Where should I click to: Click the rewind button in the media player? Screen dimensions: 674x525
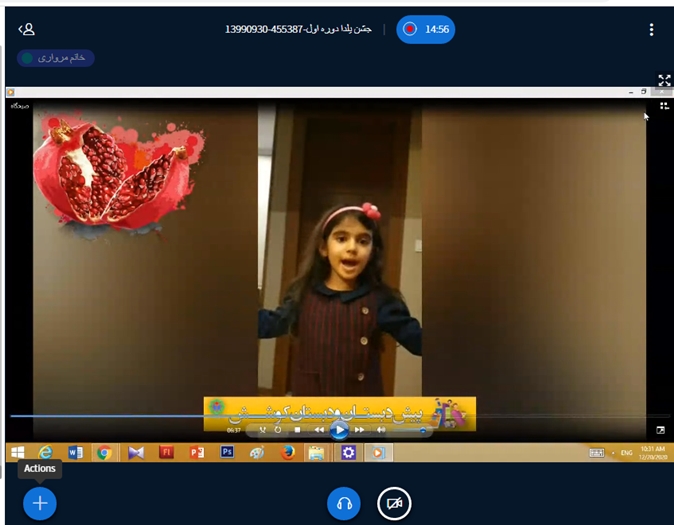coord(319,430)
